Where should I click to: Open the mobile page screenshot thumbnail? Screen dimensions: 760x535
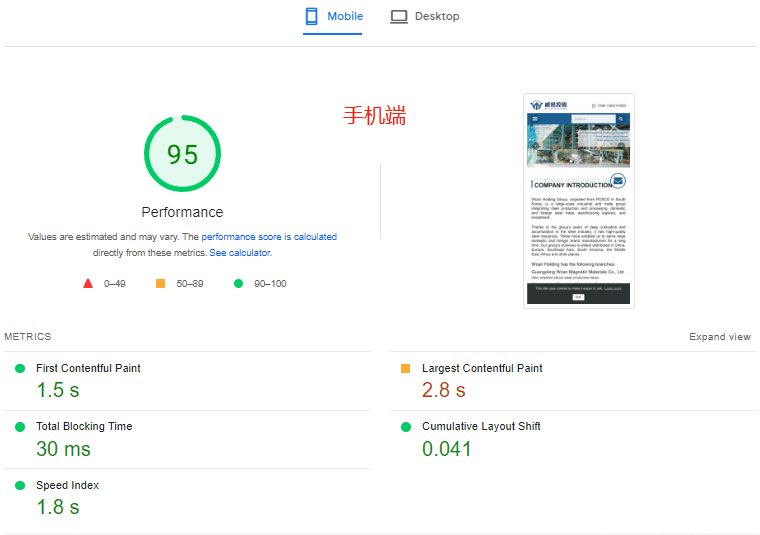tap(578, 201)
